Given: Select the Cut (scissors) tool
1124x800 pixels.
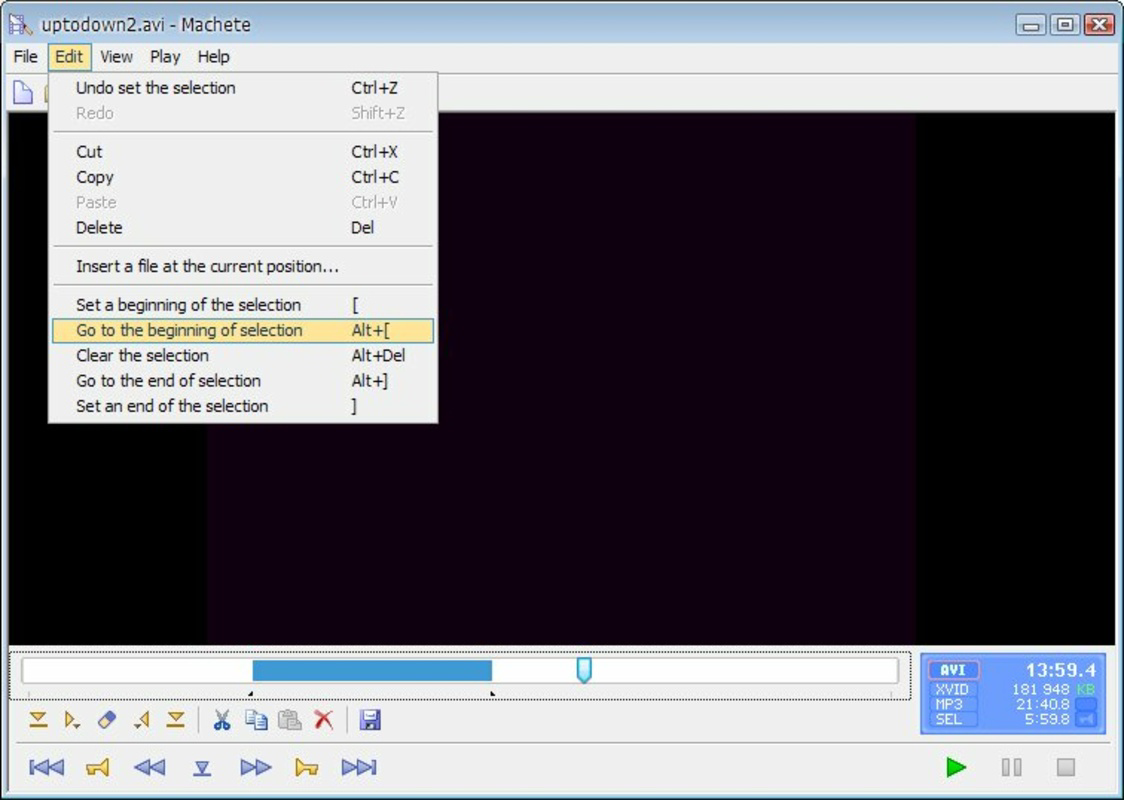Looking at the screenshot, I should pyautogui.click(x=222, y=719).
